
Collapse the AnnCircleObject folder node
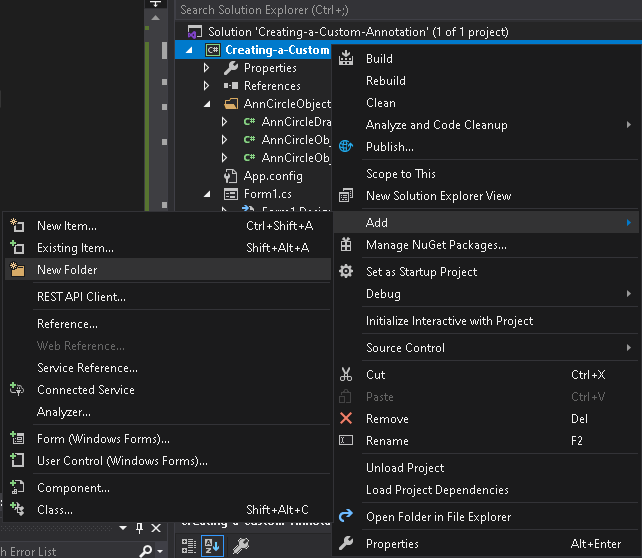click(x=207, y=104)
